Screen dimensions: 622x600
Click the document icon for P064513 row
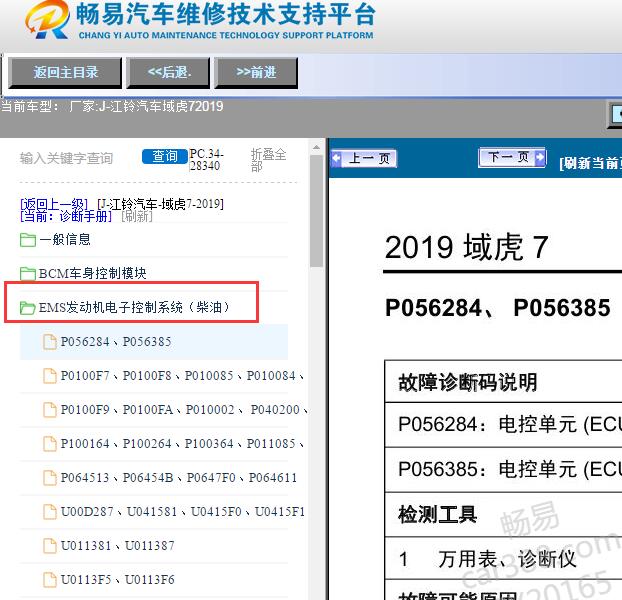(50, 478)
